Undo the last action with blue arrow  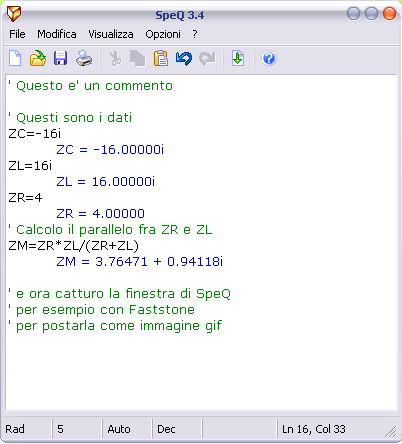(184, 59)
